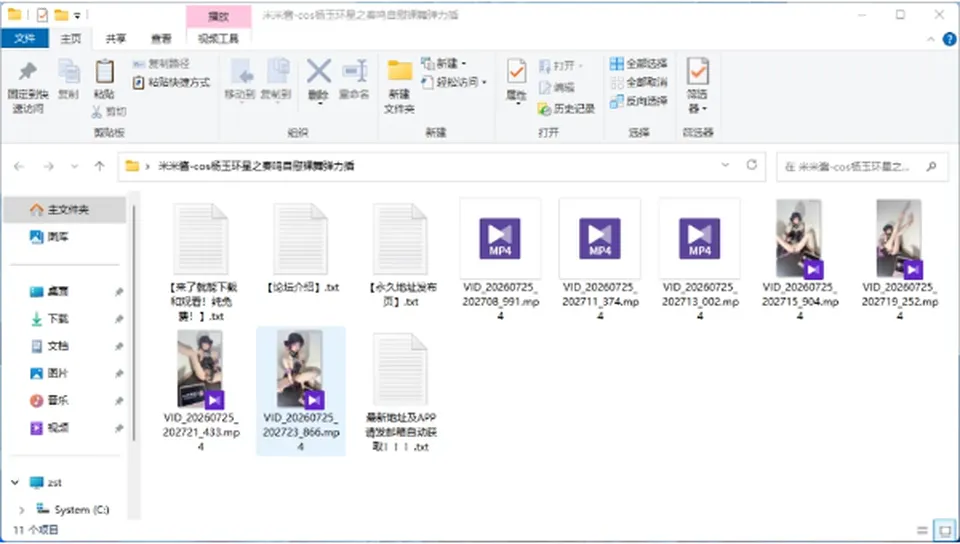Open the 筛选器 dropdown

[x=697, y=86]
